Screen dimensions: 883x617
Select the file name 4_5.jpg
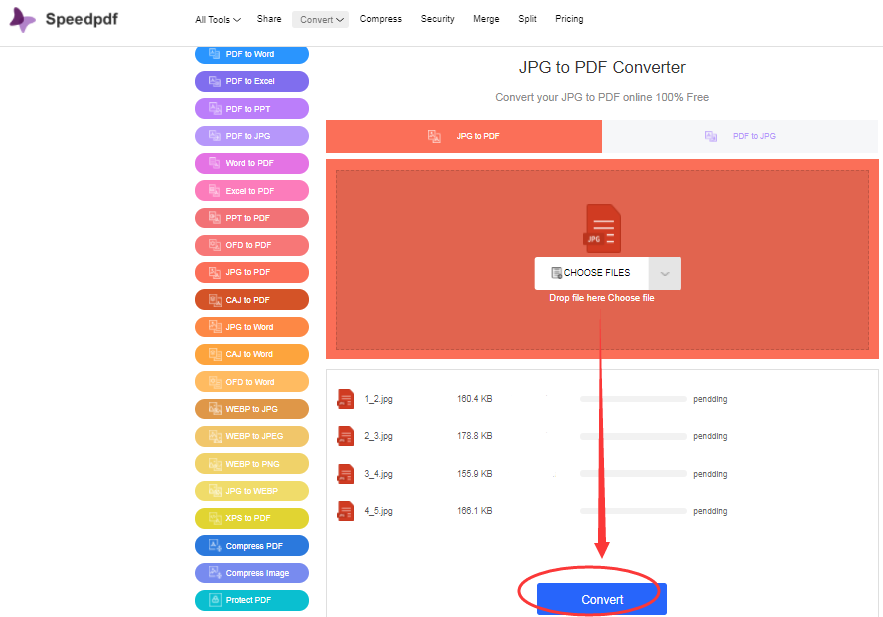(x=378, y=511)
